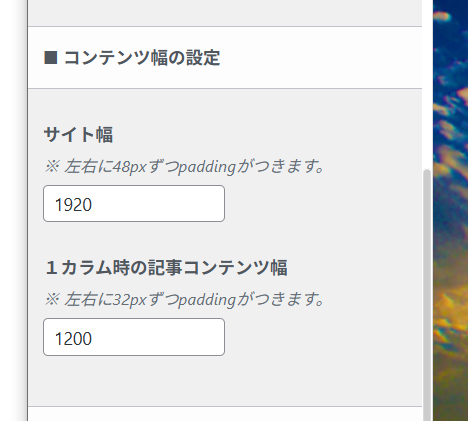Viewport: 468px width, 421px height.
Task: Click the sky preview image beside the panel
Action: tap(450, 210)
